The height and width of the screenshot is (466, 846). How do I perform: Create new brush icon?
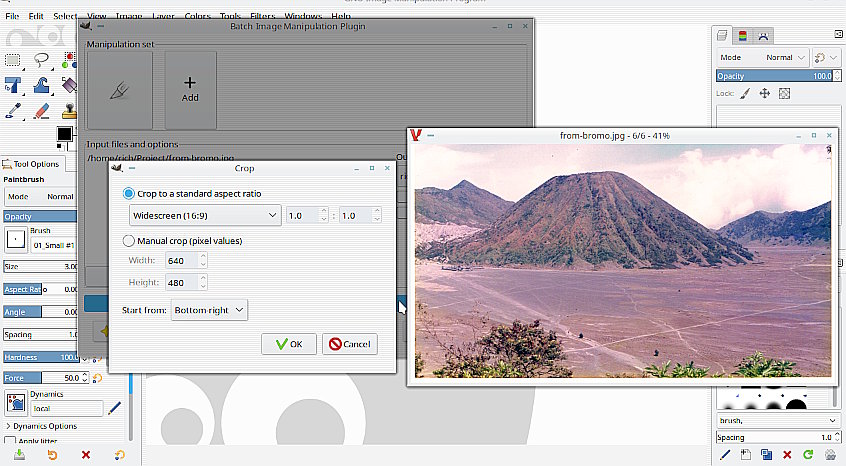pyautogui.click(x=746, y=455)
